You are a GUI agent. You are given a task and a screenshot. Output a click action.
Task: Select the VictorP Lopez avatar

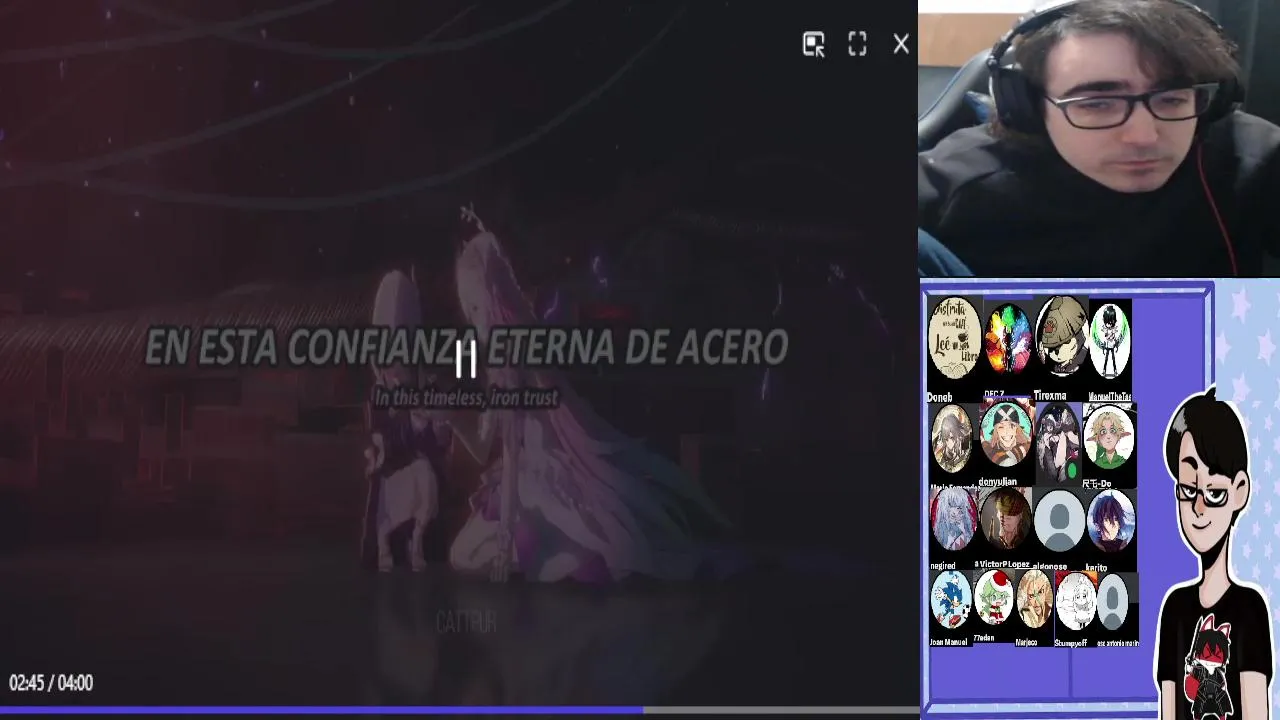1005,520
